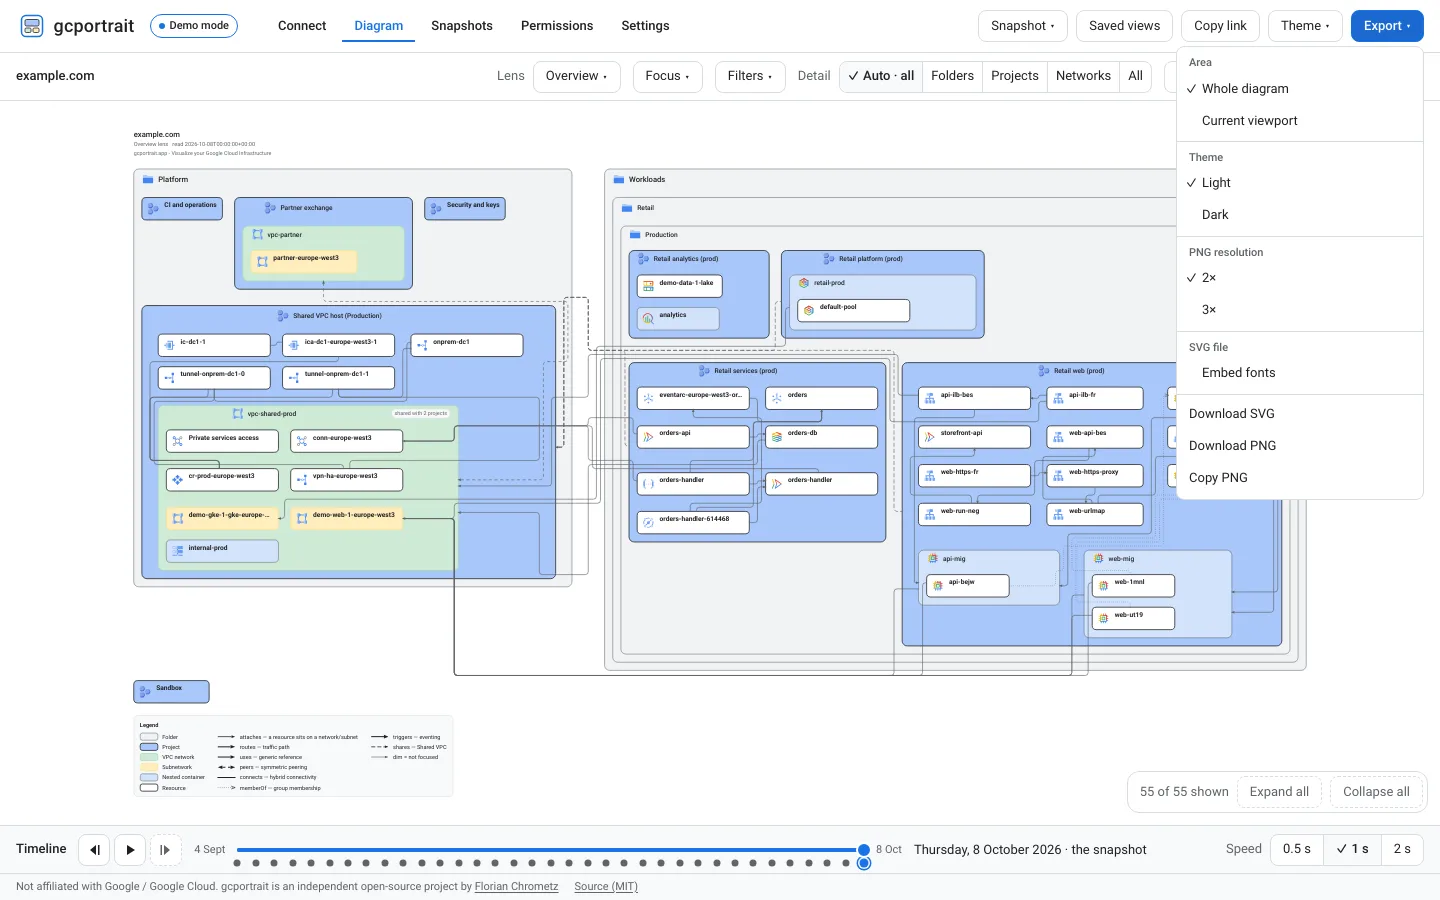Open the Overview lens dropdown
The height and width of the screenshot is (900, 1440).
coord(577,76)
